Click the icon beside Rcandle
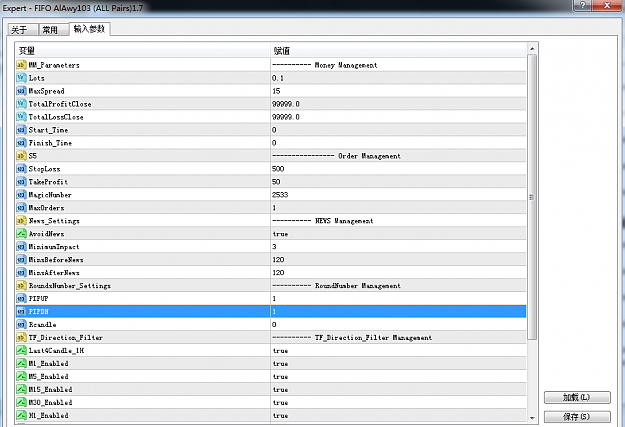 tap(22, 324)
